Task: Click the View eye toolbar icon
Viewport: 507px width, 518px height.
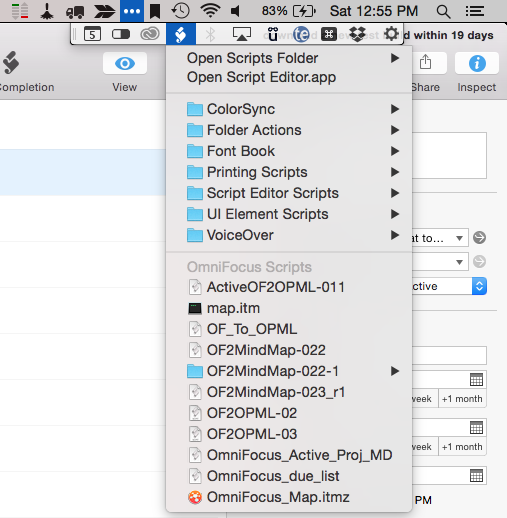Action: tap(125, 63)
